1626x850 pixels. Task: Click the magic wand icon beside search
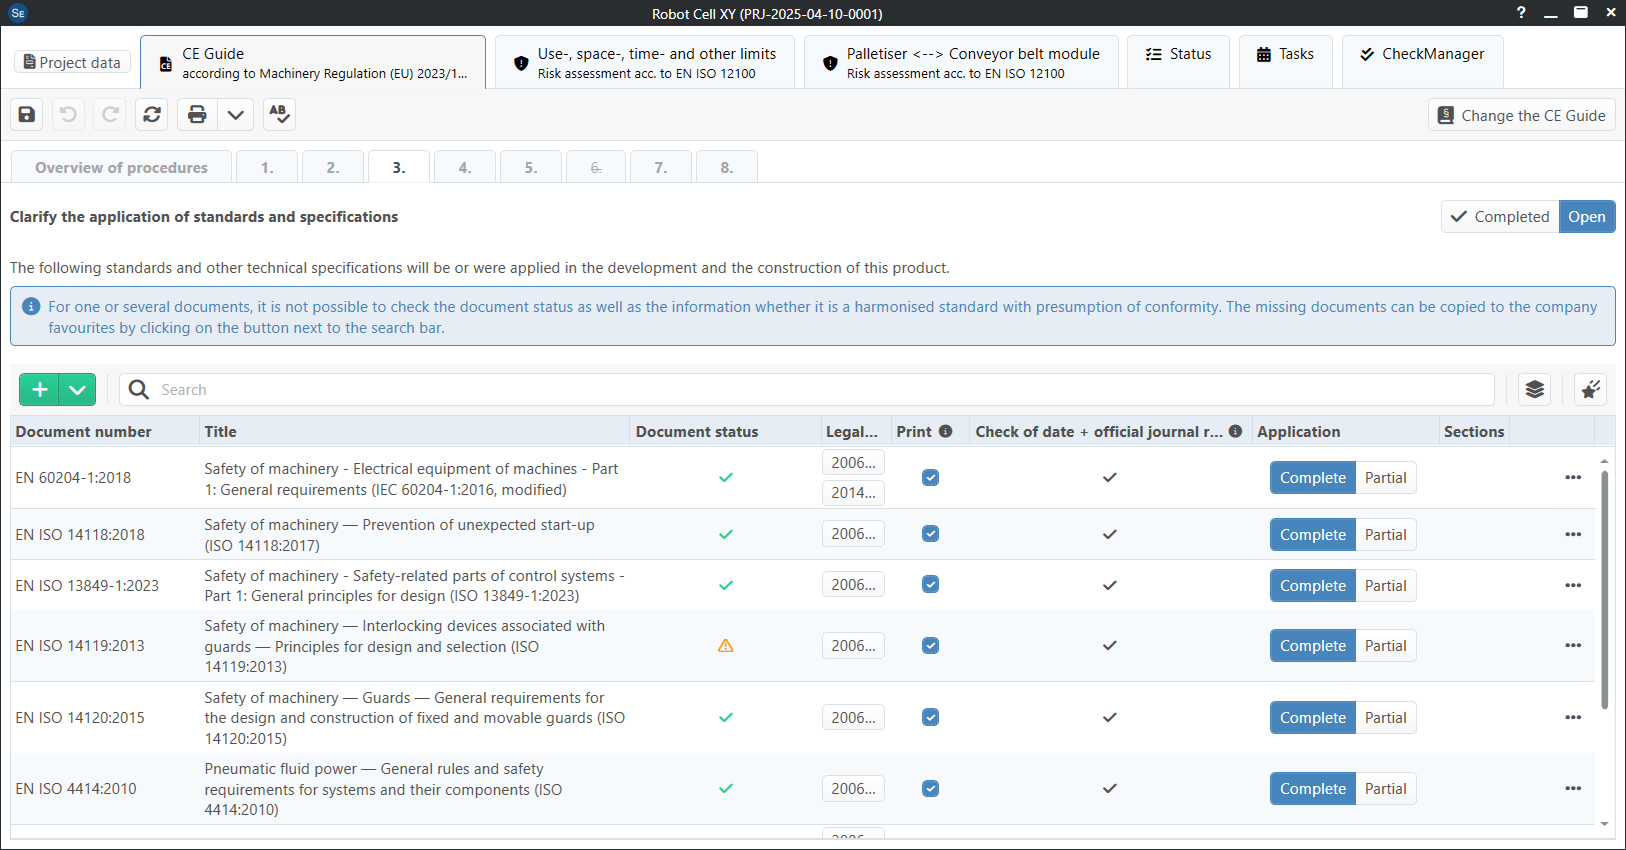click(1590, 390)
